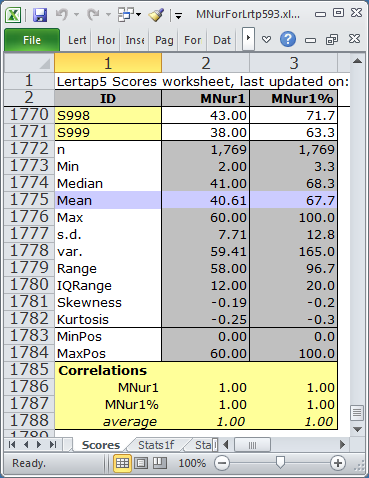
Task: Save the workbook with floppy icon
Action: [x=40, y=15]
